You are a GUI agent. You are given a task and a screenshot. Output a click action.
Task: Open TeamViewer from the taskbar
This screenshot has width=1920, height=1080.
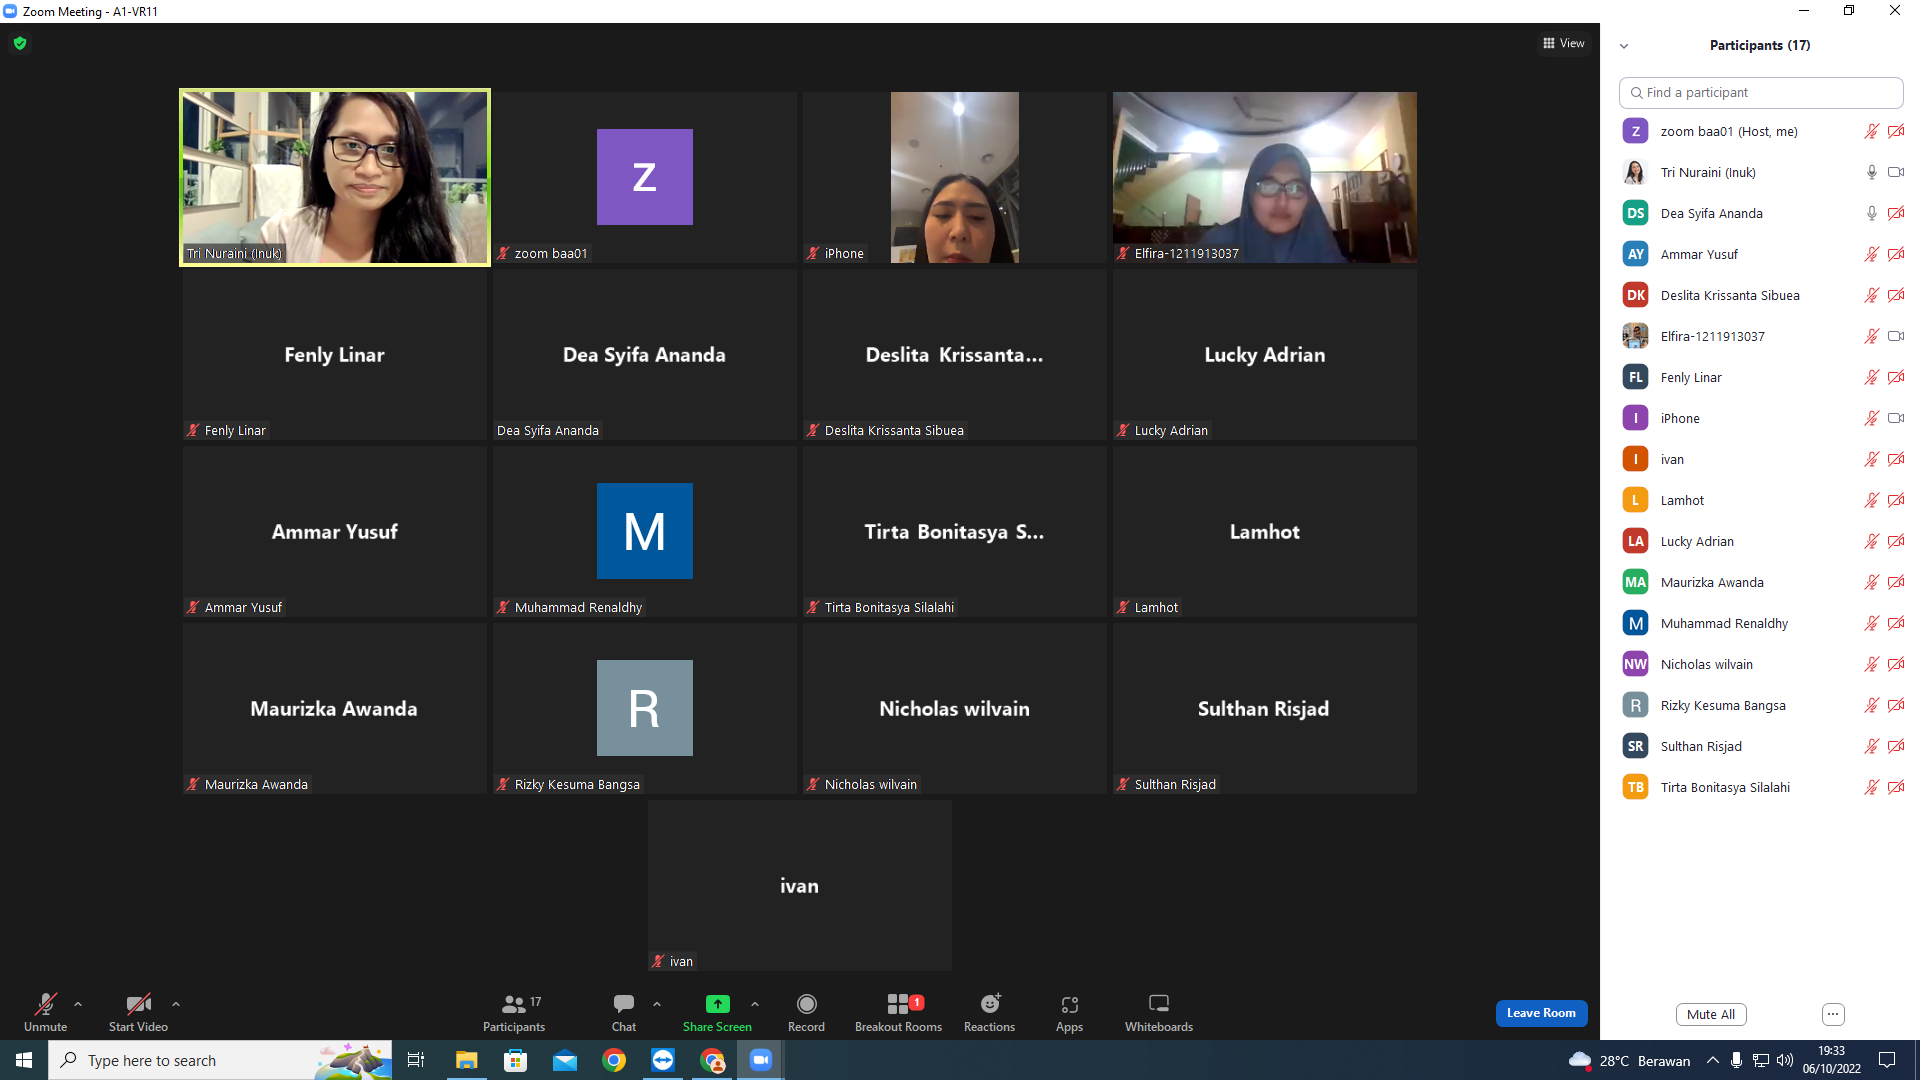coord(663,1060)
